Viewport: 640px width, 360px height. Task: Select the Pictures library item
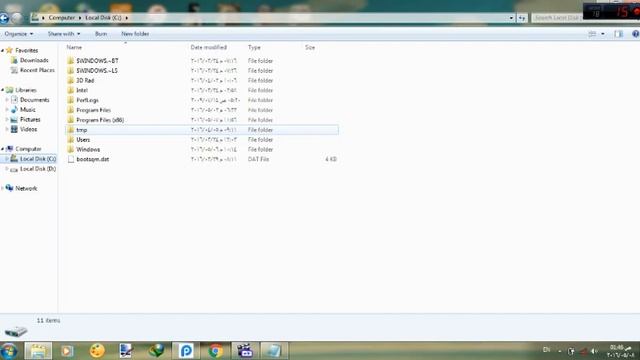(x=30, y=119)
